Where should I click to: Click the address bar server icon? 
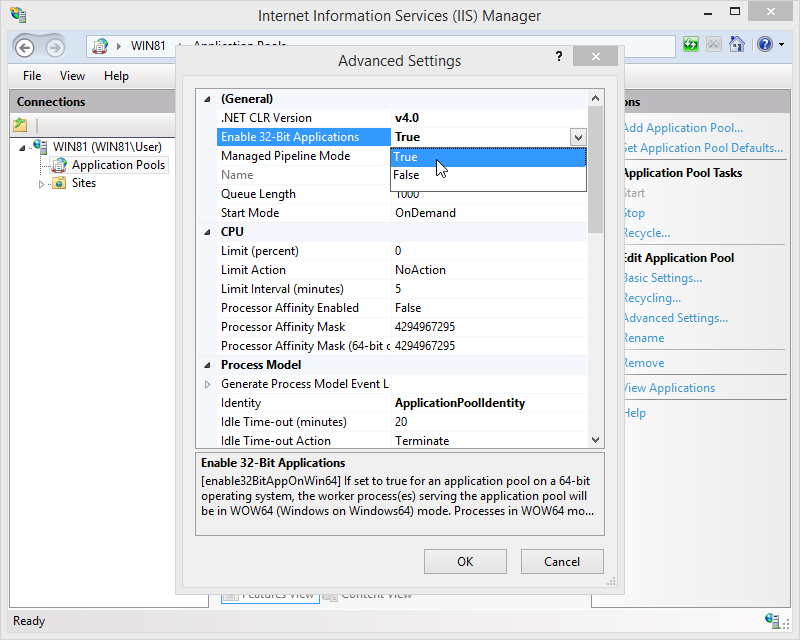coord(100,46)
